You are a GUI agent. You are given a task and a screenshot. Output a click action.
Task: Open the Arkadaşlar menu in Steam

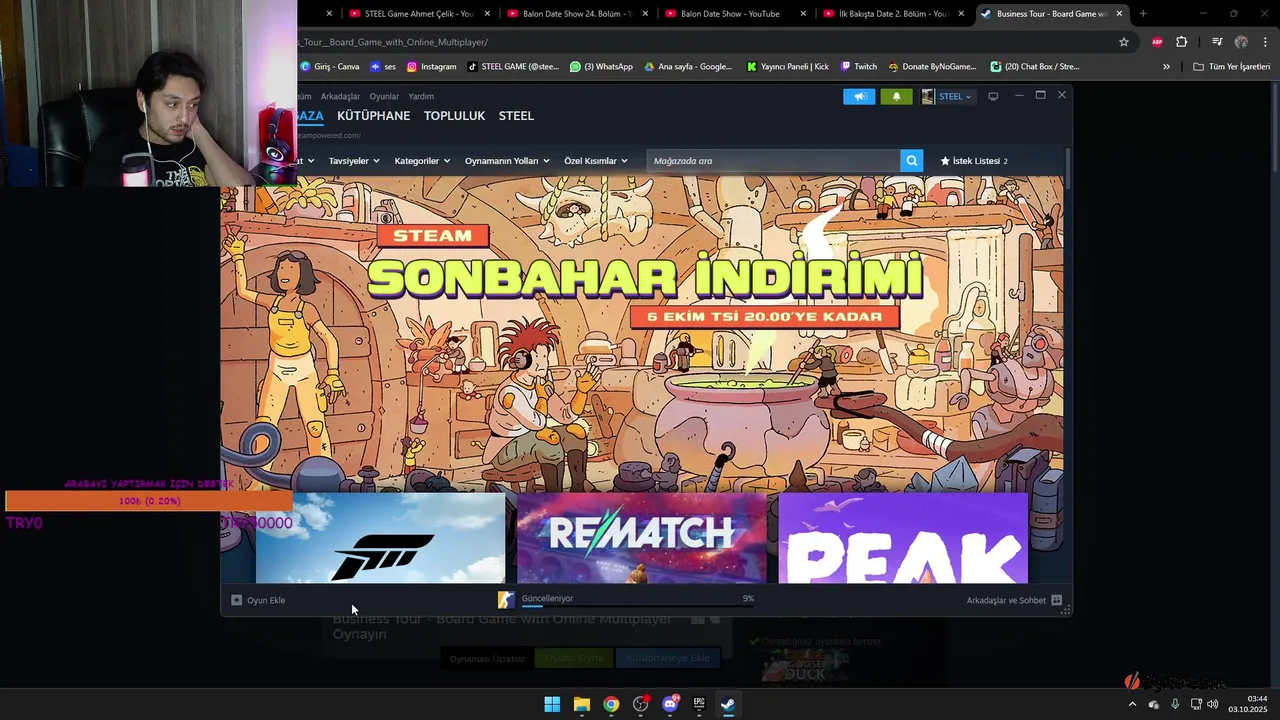pos(340,97)
